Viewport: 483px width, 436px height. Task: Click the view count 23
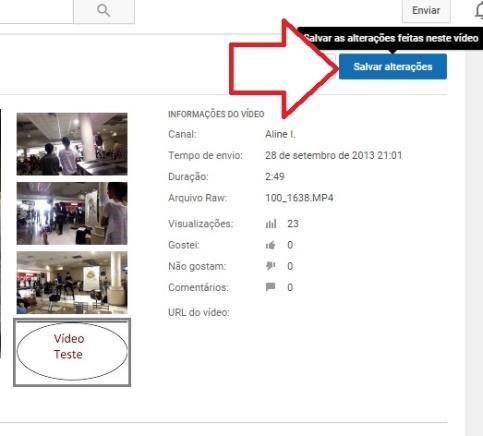coord(293,224)
